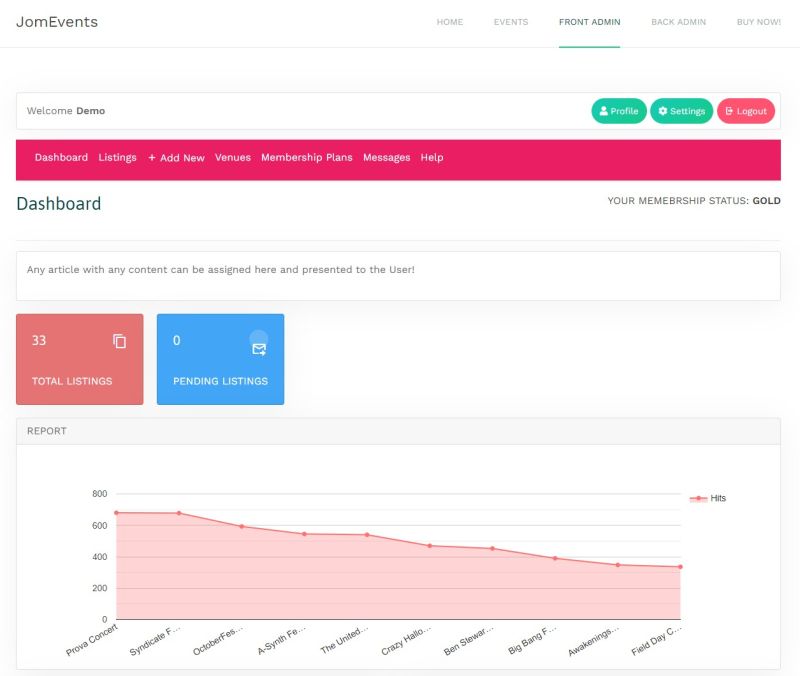The image size is (800, 676).
Task: Select HOME in the top navigation
Action: click(449, 21)
